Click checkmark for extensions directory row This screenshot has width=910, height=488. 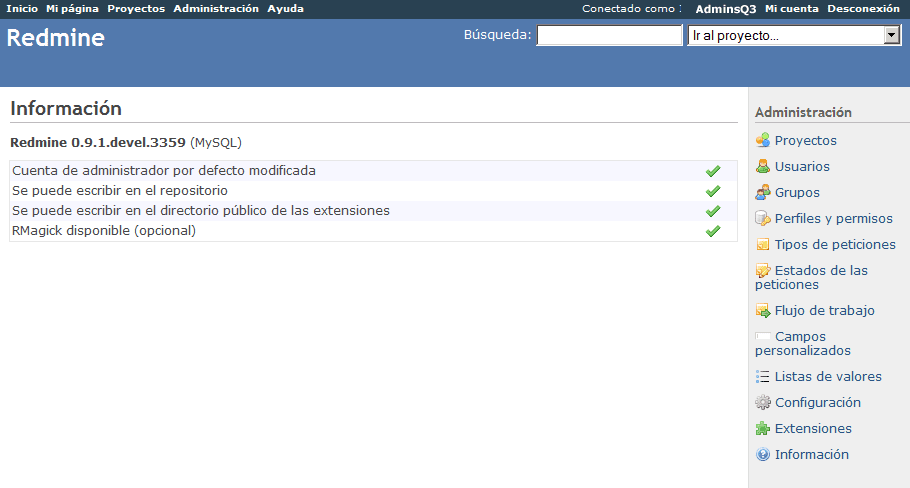[713, 211]
